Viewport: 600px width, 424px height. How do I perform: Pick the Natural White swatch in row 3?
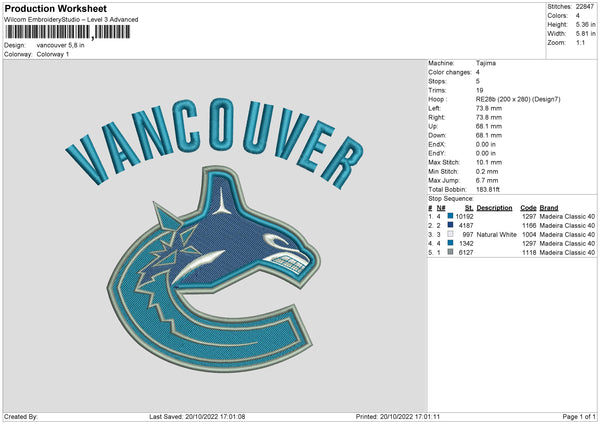451,234
